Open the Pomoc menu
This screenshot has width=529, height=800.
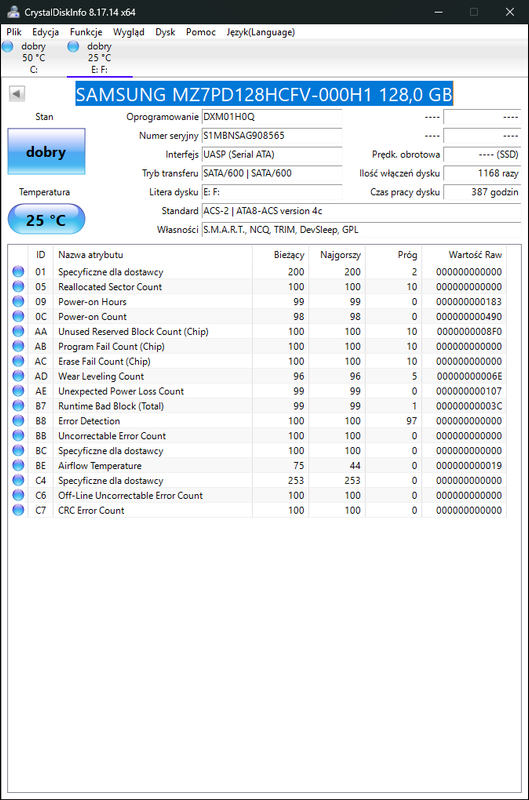200,32
